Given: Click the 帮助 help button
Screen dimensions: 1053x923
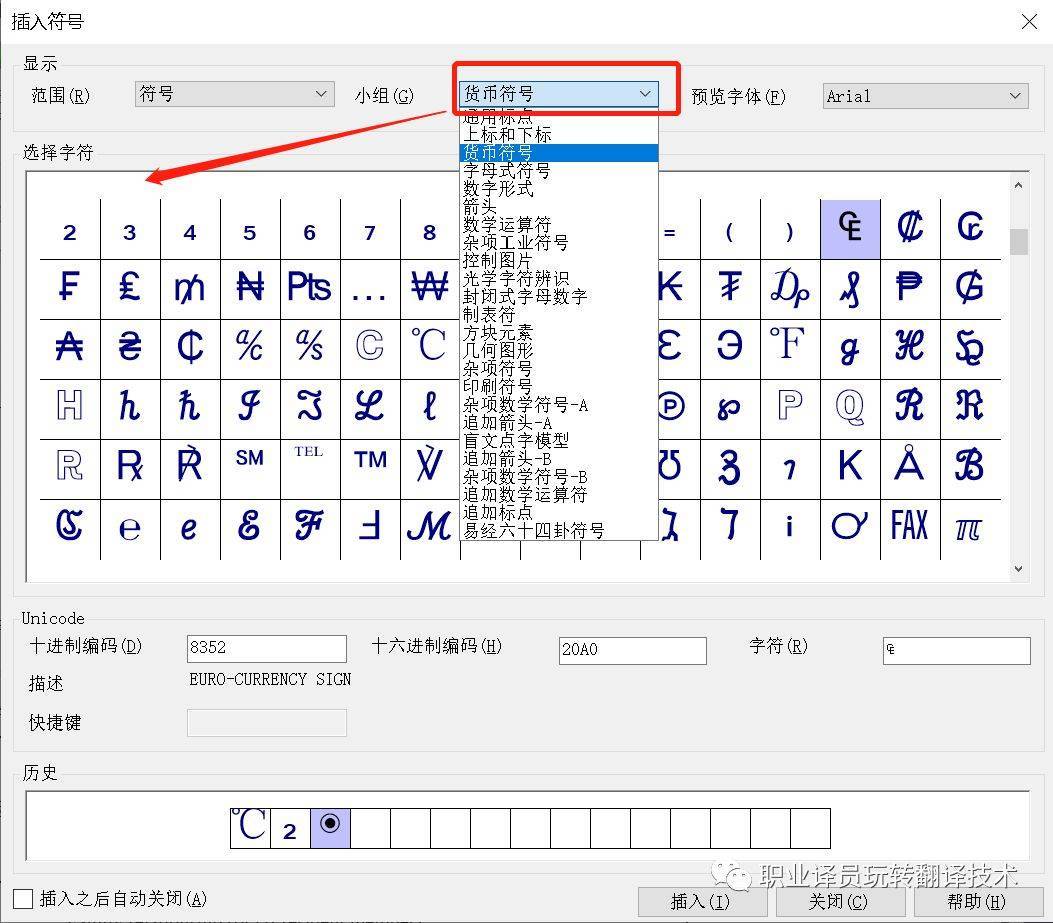Looking at the screenshot, I should click(974, 901).
